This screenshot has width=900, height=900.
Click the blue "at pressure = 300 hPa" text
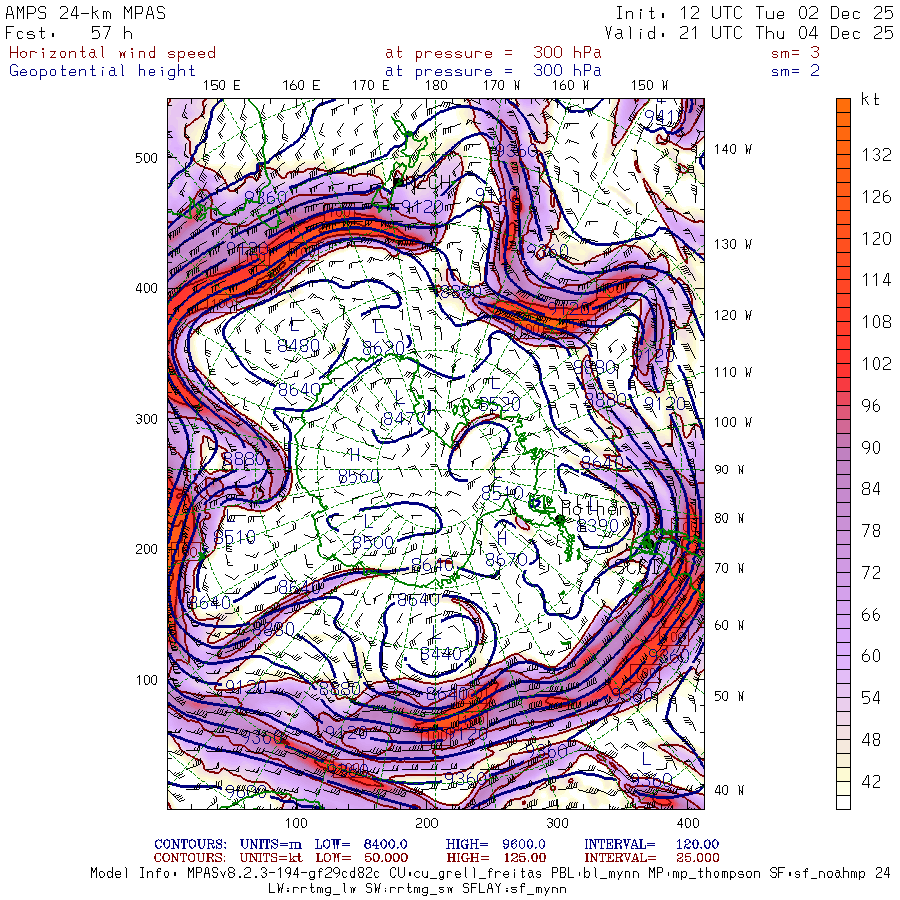coord(493,71)
